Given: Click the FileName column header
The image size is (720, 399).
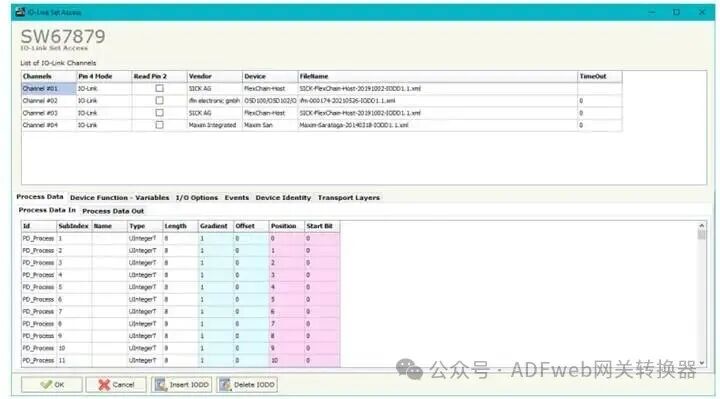Looking at the screenshot, I should (x=438, y=76).
